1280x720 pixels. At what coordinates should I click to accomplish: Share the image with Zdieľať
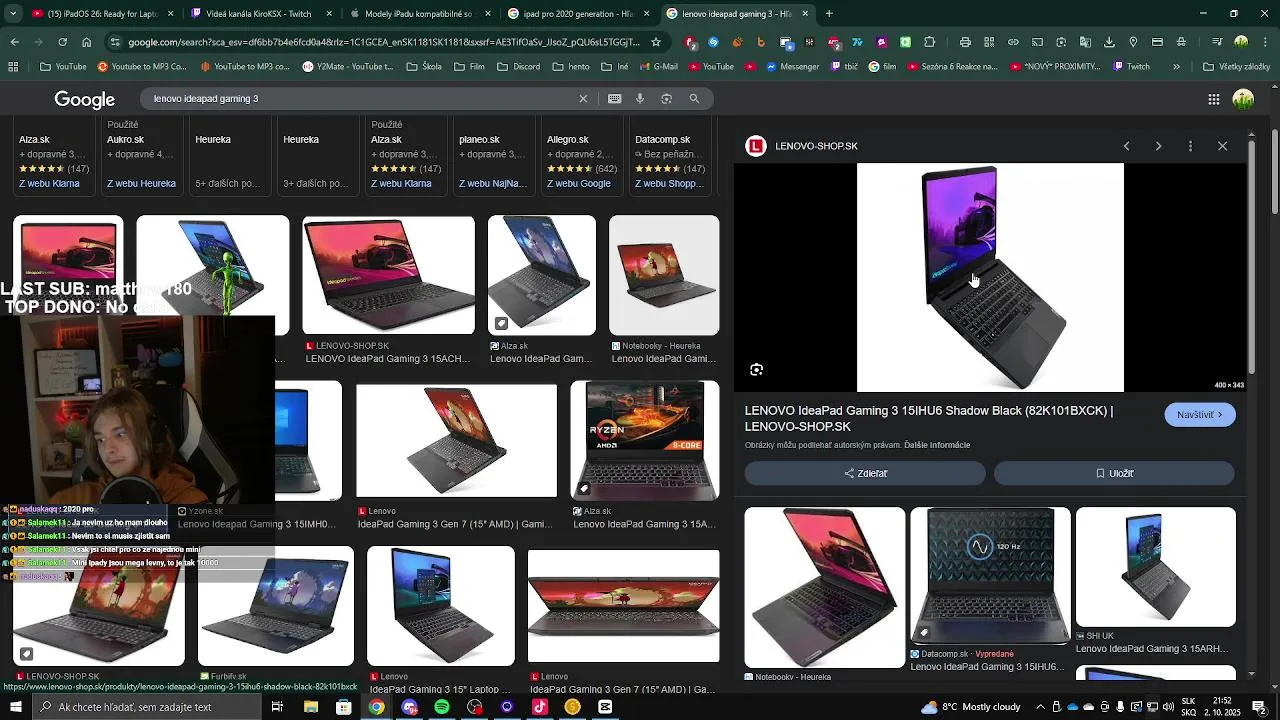(x=865, y=473)
